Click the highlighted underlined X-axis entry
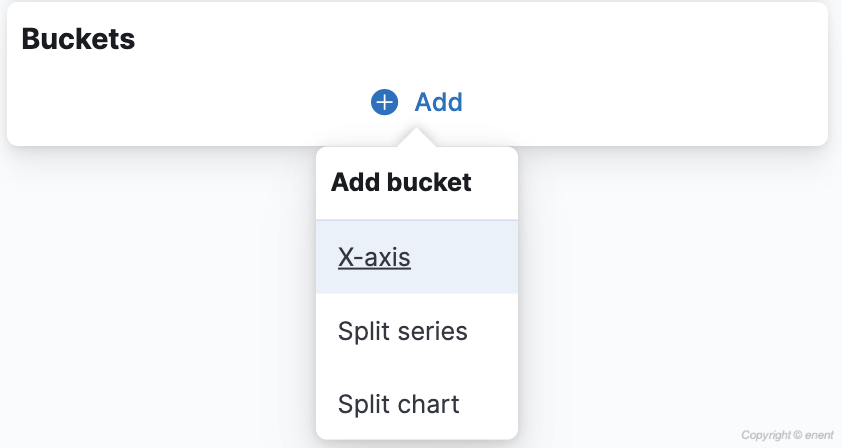The width and height of the screenshot is (842, 448). 374,257
